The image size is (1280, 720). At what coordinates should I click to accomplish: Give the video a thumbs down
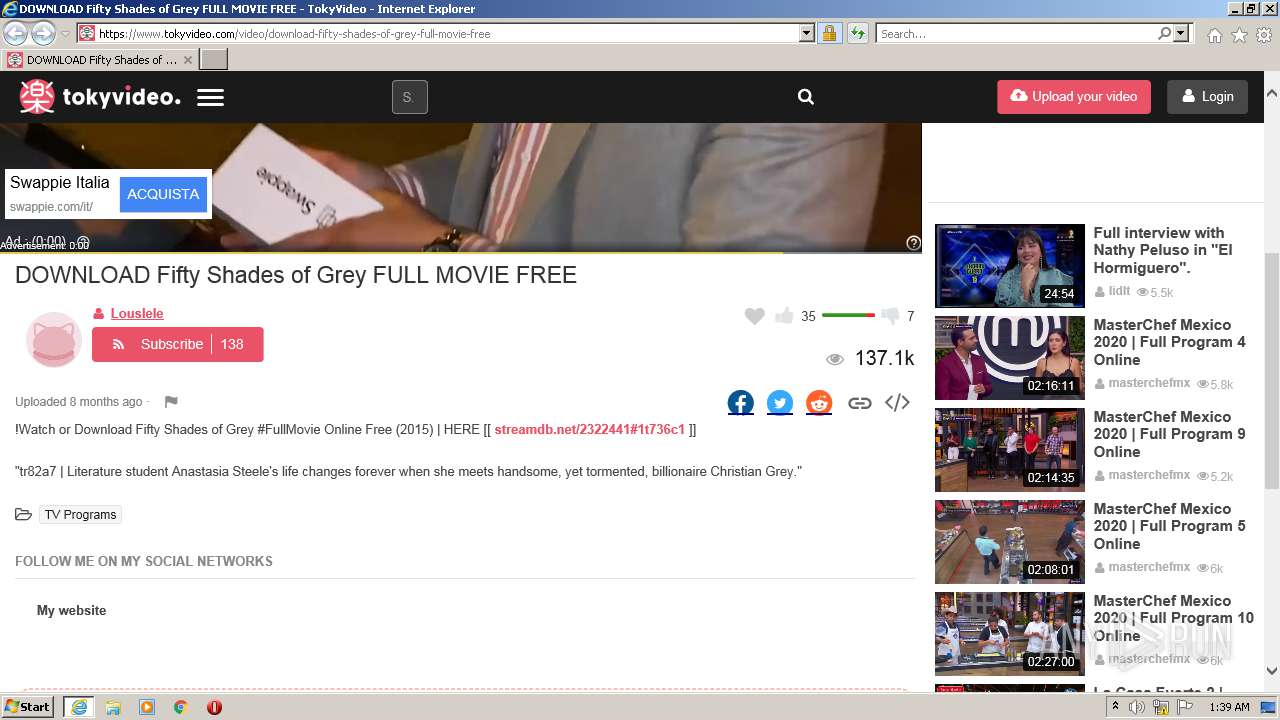(889, 316)
